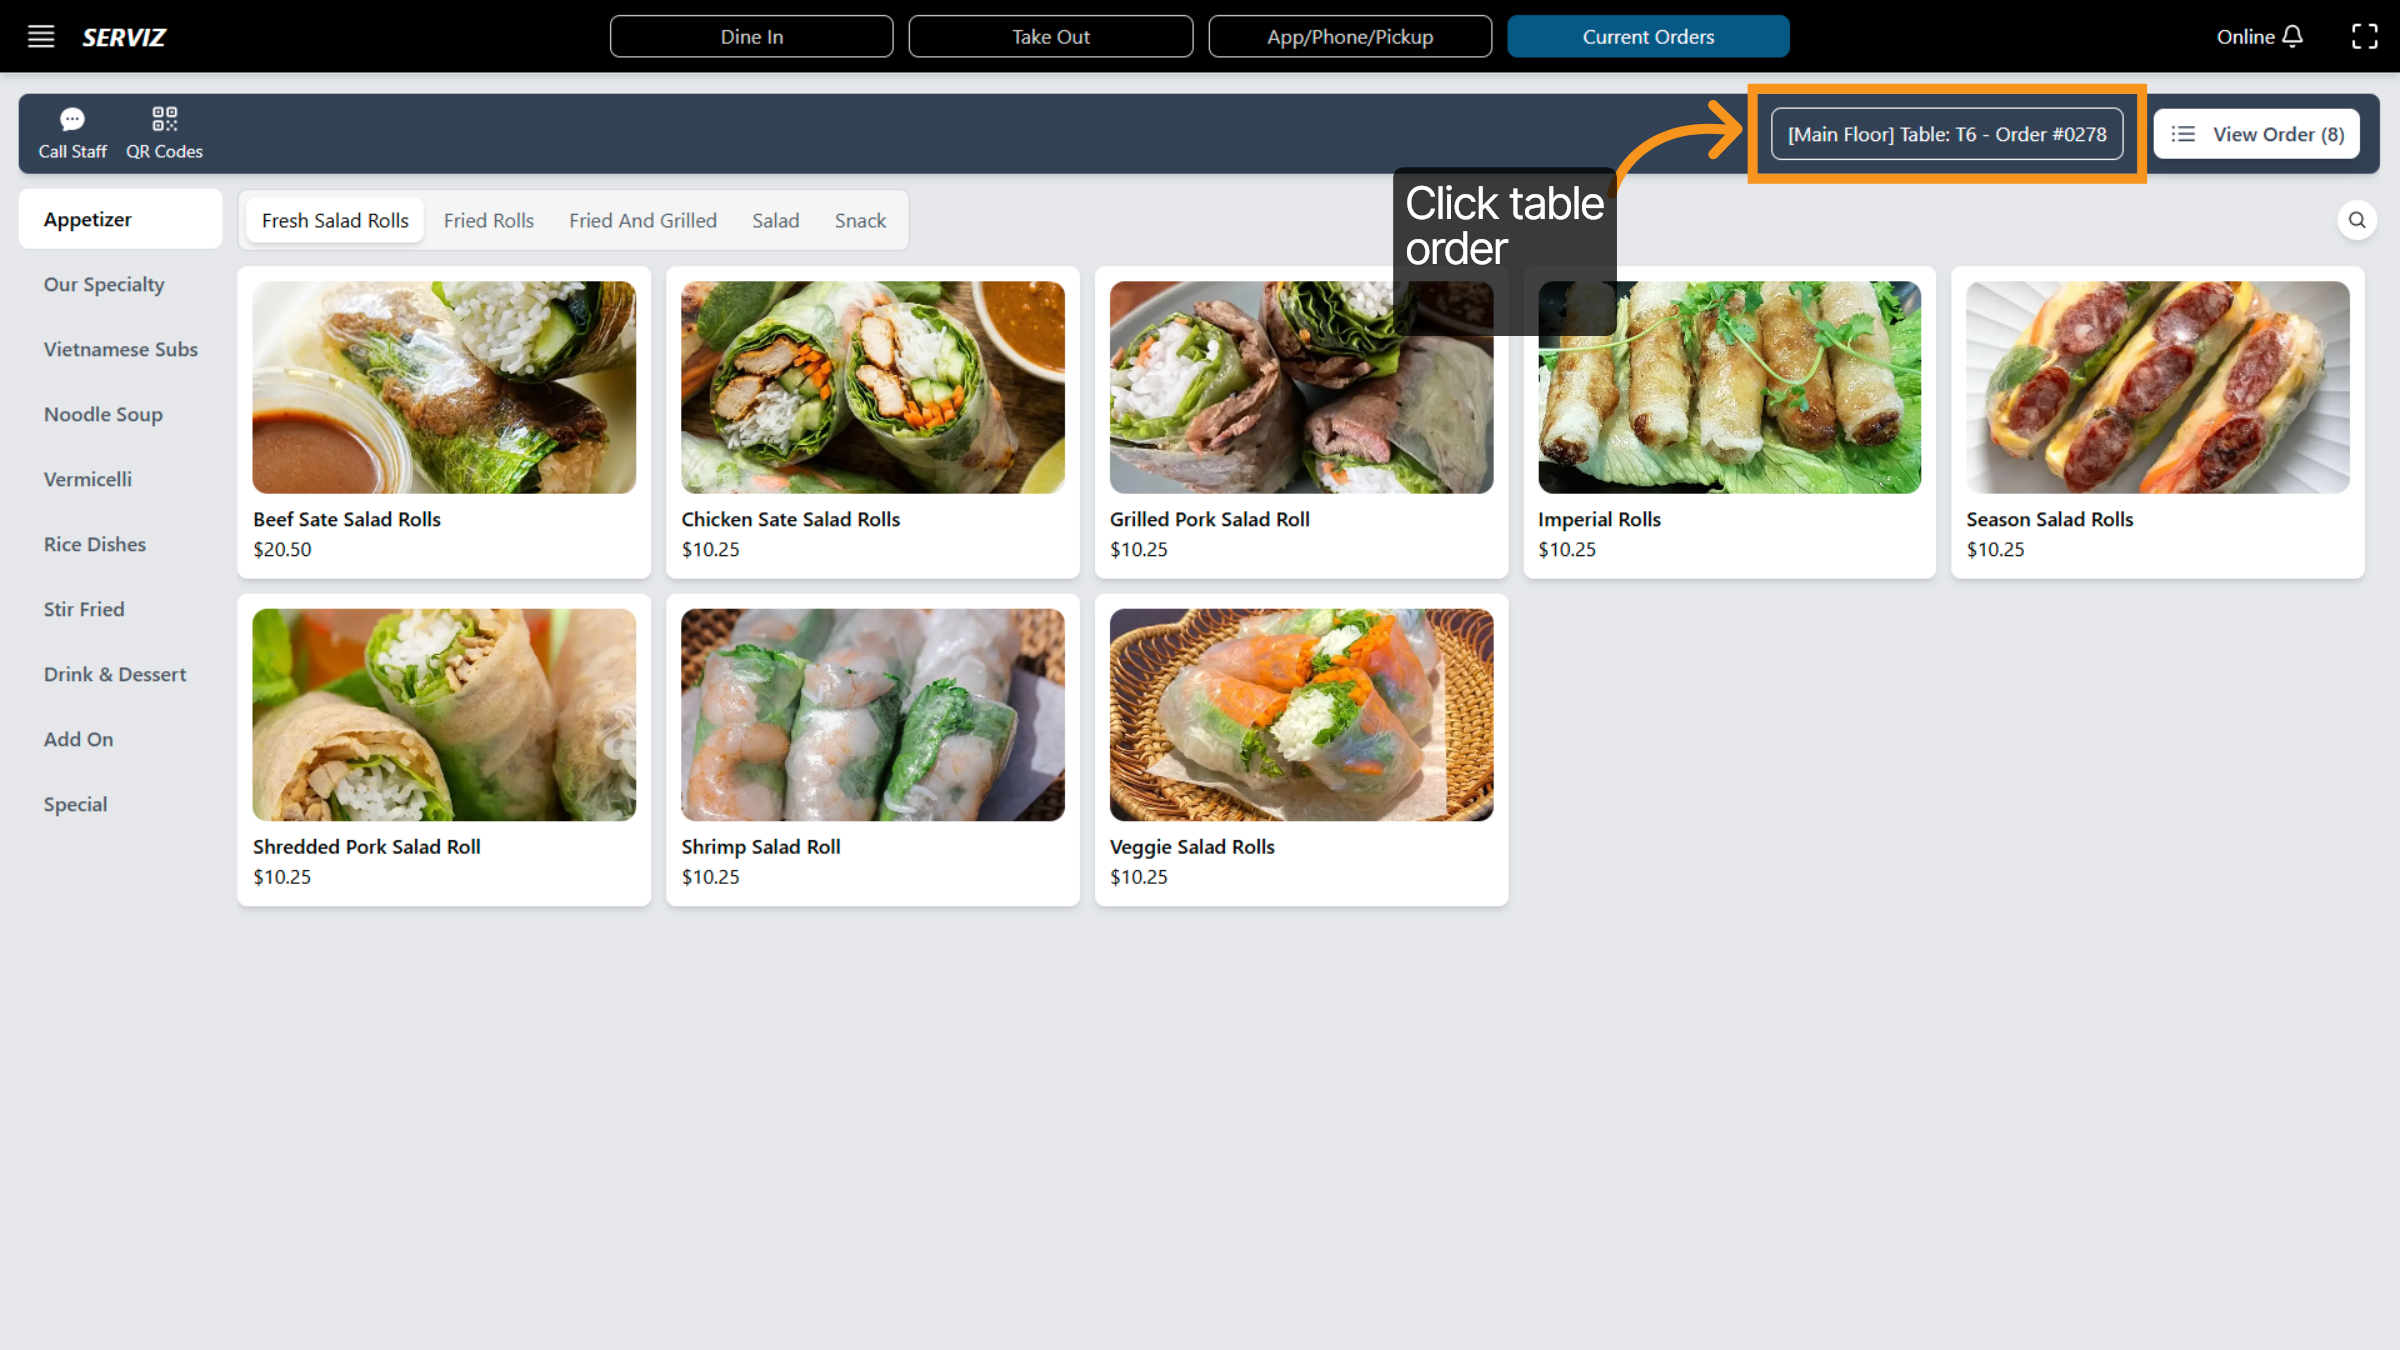Choose Beef Sate Salad Rolls item

[444, 420]
